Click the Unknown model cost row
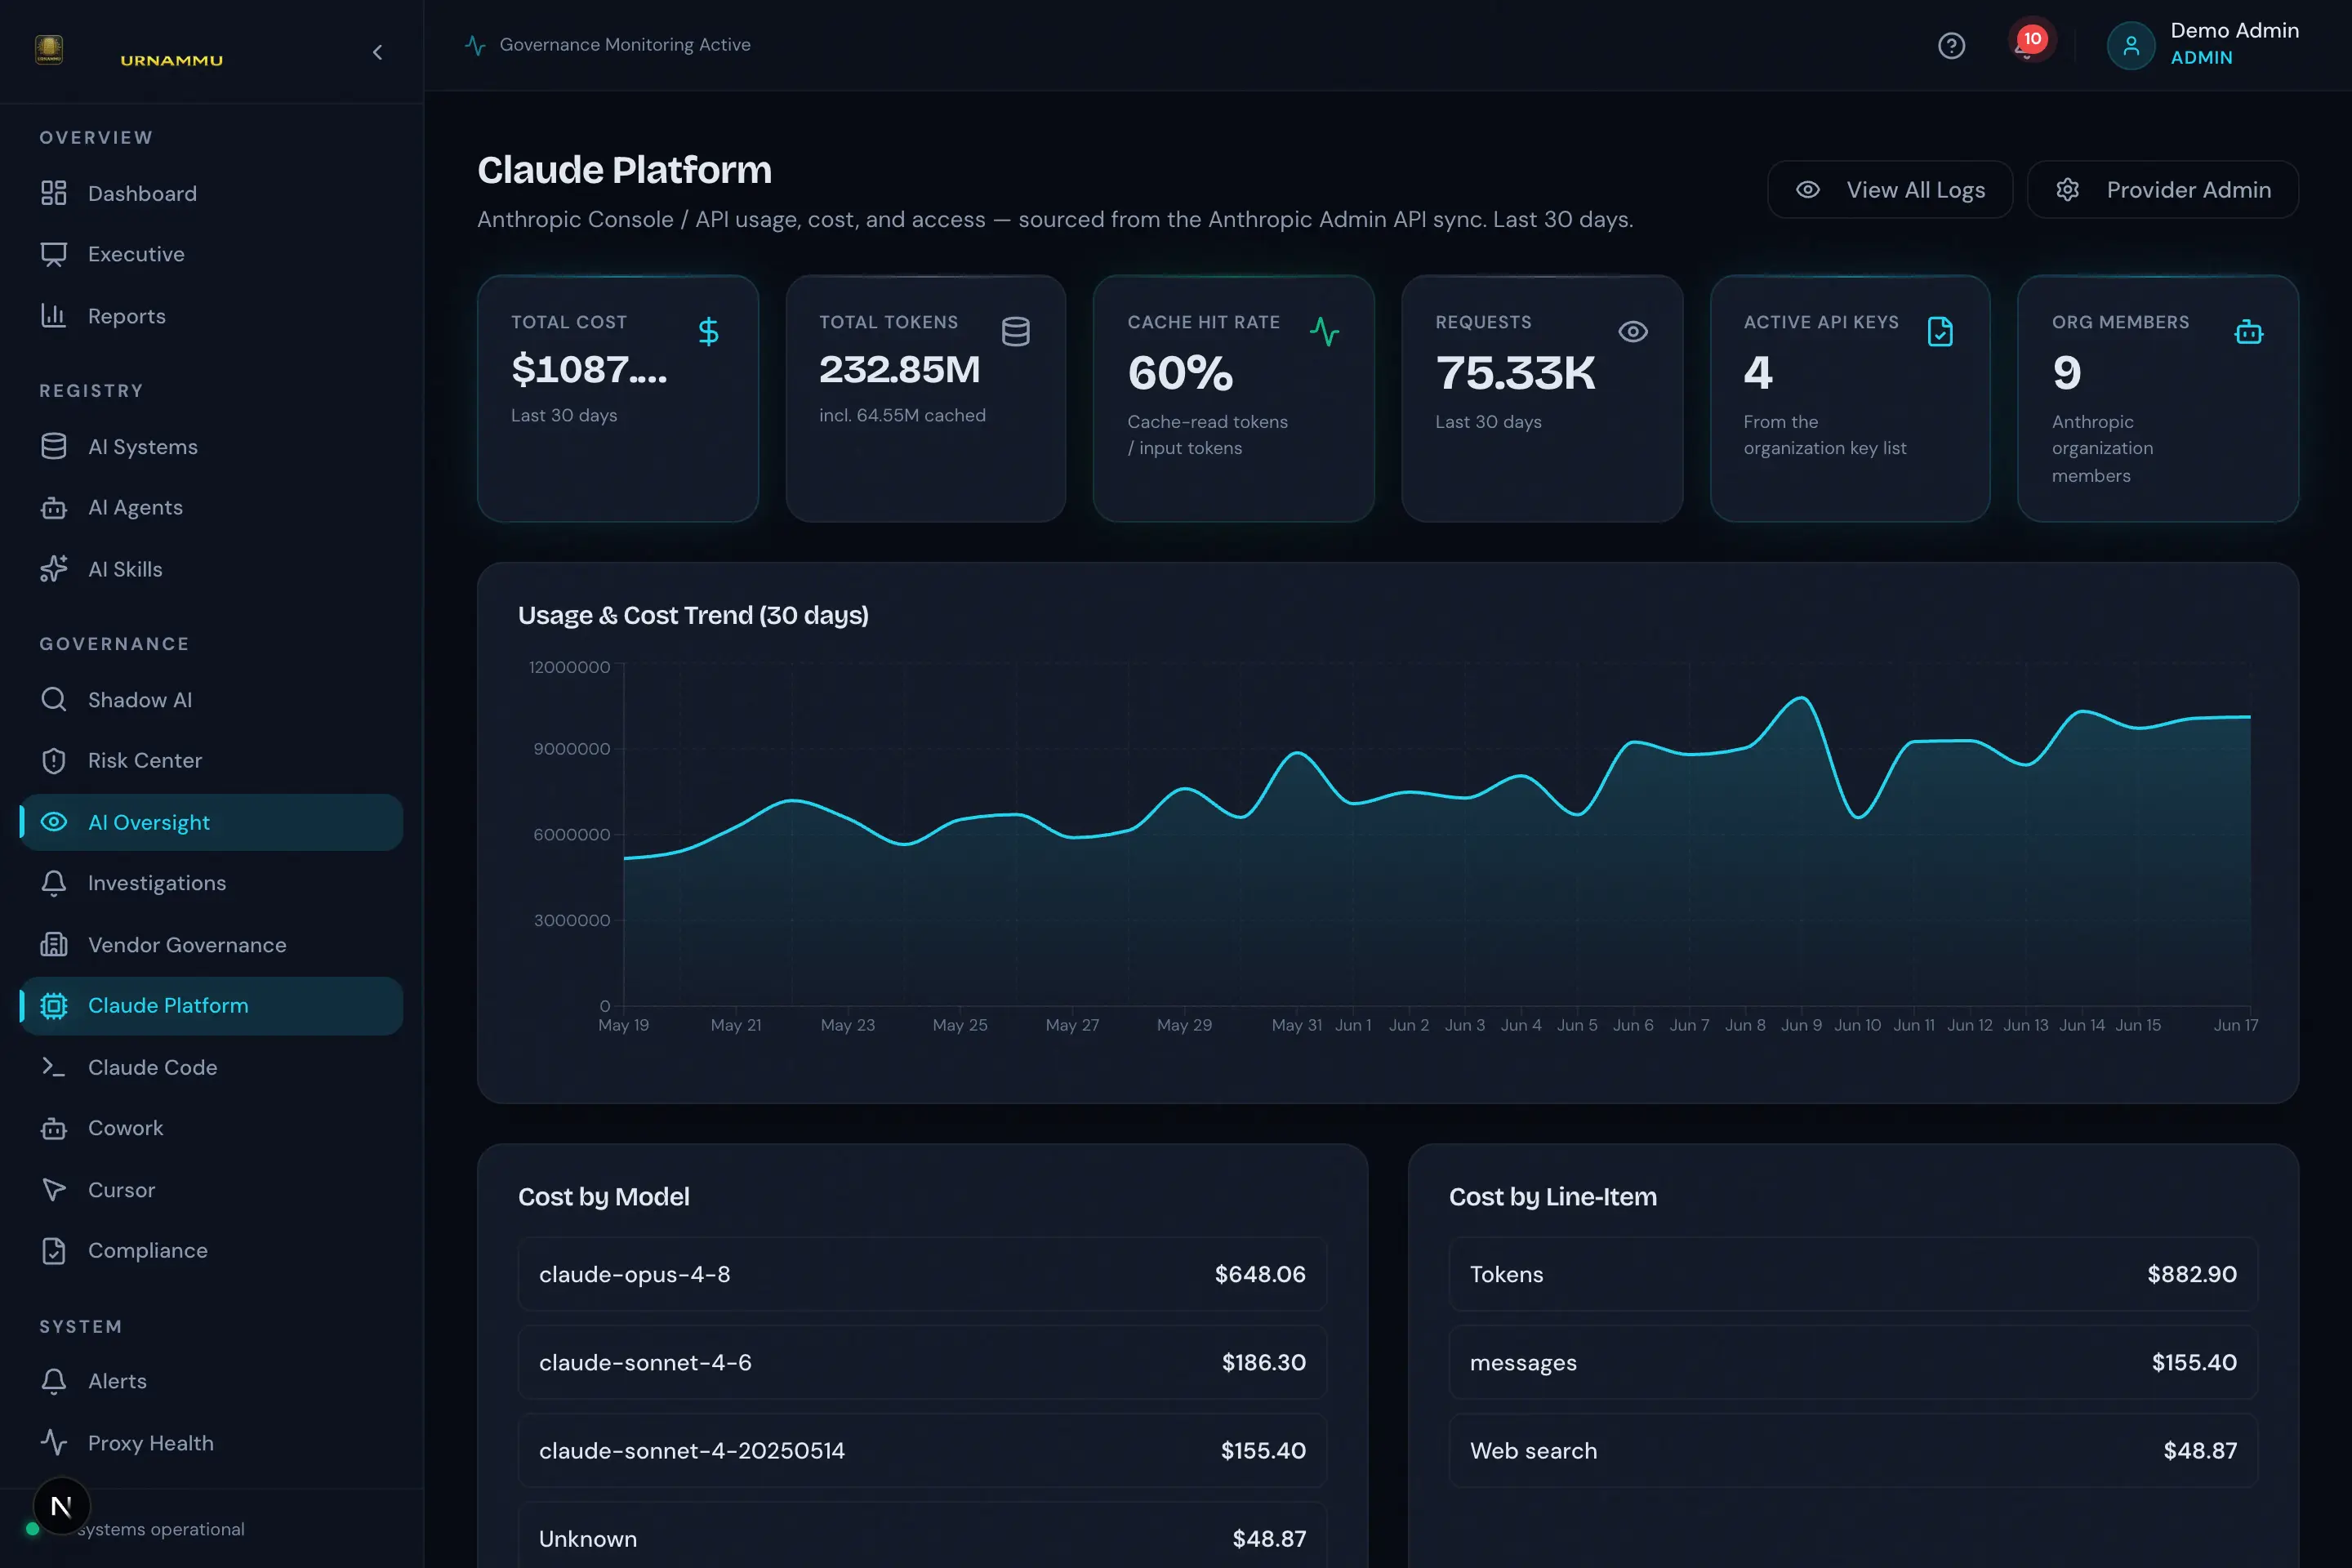 click(922, 1535)
